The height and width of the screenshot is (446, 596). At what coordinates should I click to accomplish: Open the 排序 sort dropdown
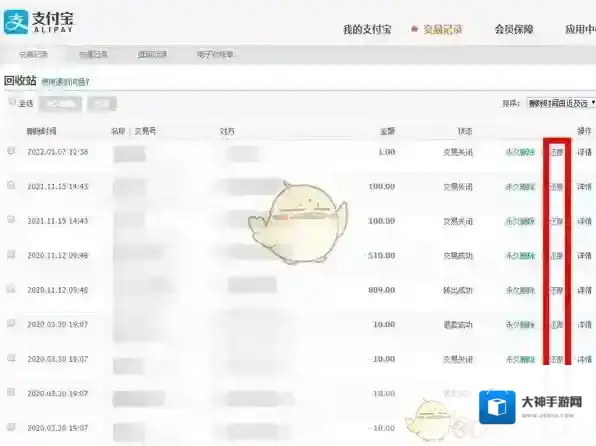(561, 103)
